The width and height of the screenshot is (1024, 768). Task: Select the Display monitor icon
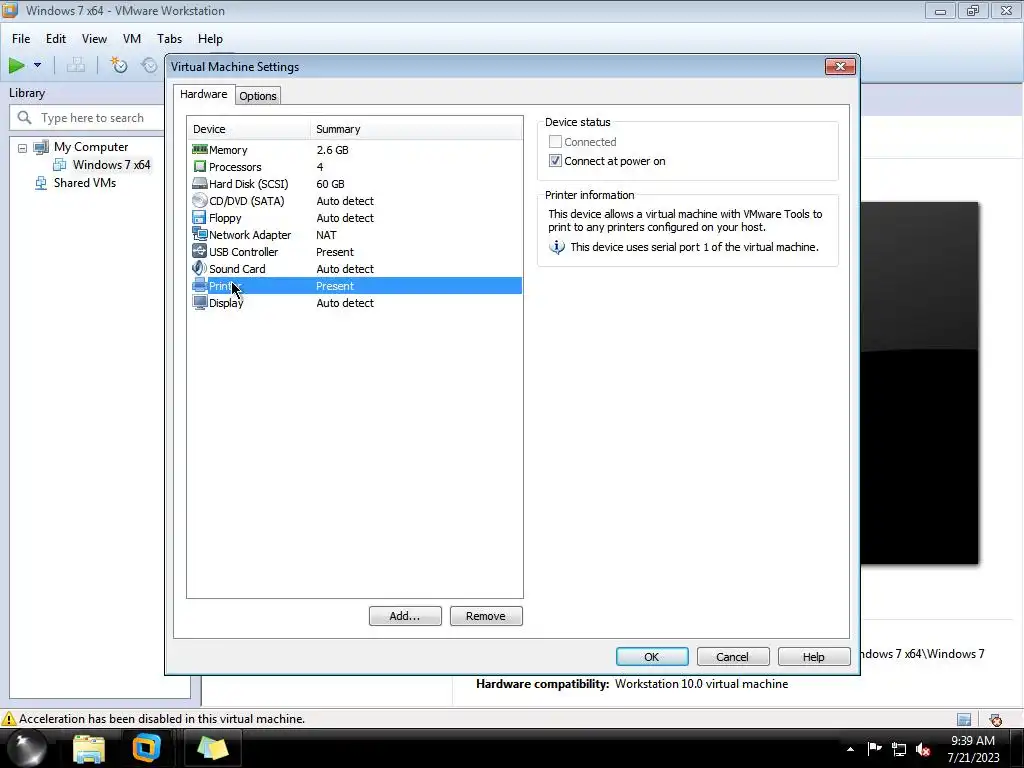click(x=199, y=302)
